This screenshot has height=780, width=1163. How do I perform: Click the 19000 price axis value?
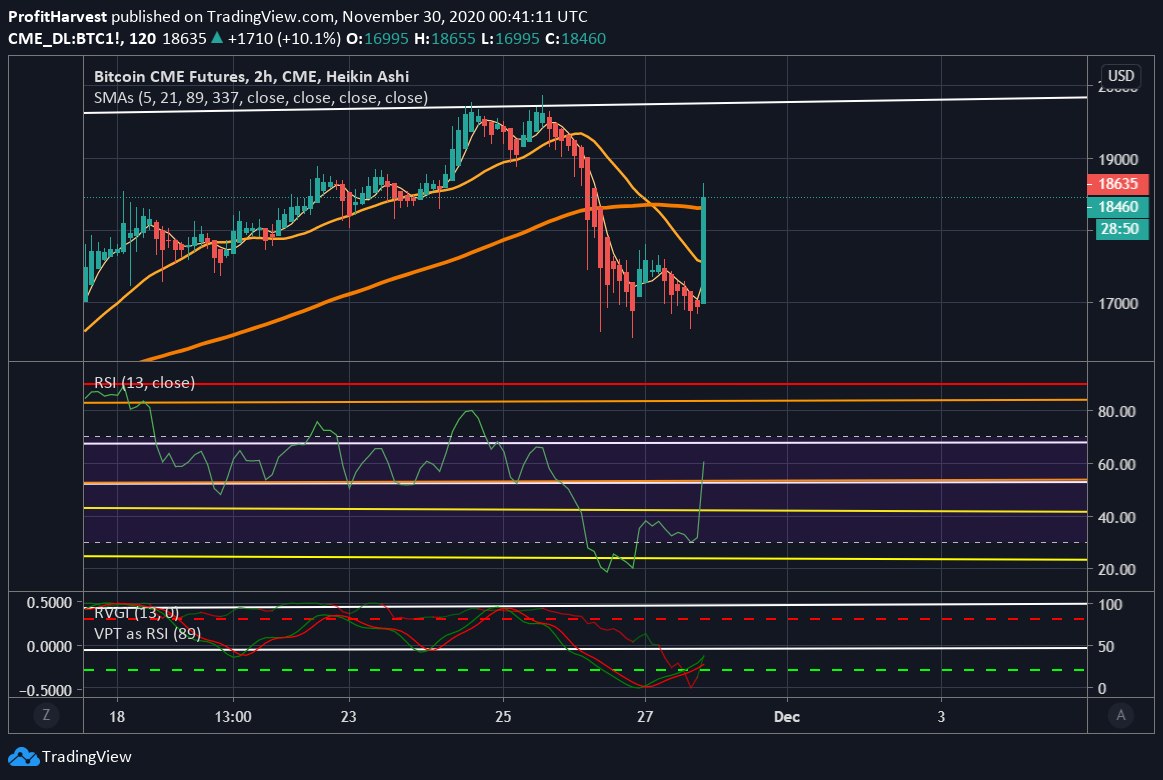[1118, 159]
